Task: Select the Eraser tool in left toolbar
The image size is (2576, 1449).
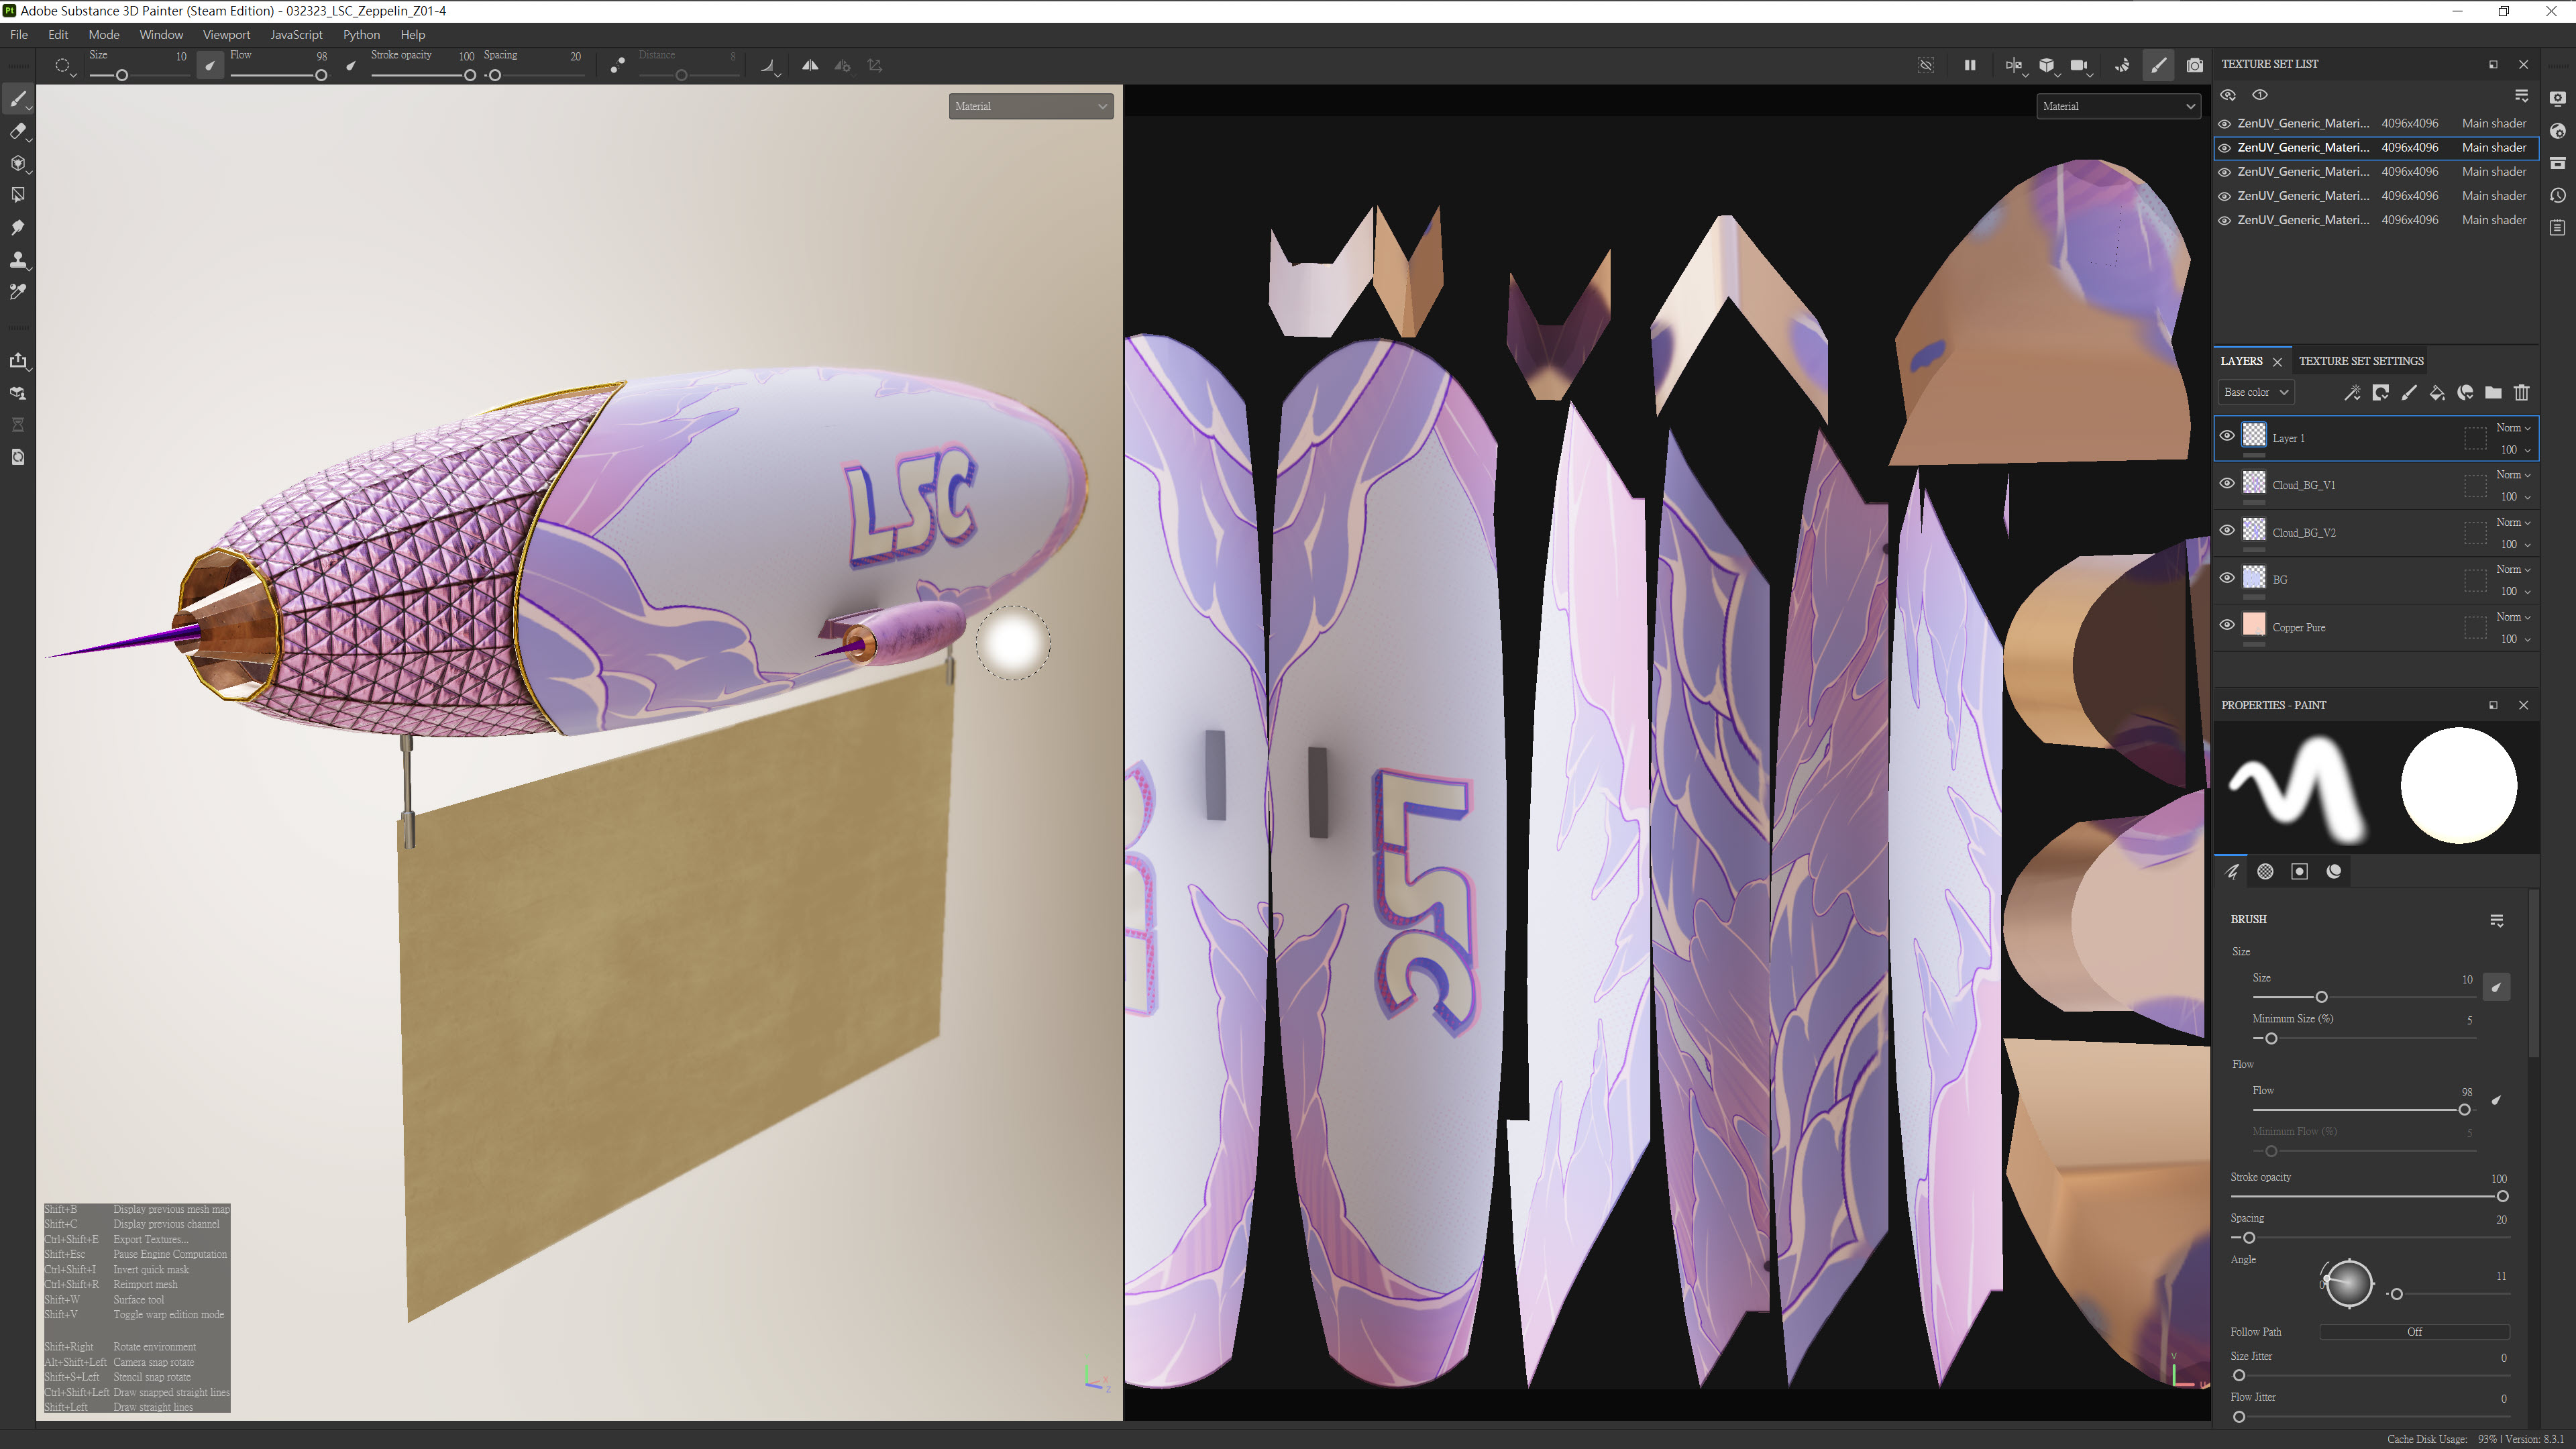Action: [x=17, y=131]
